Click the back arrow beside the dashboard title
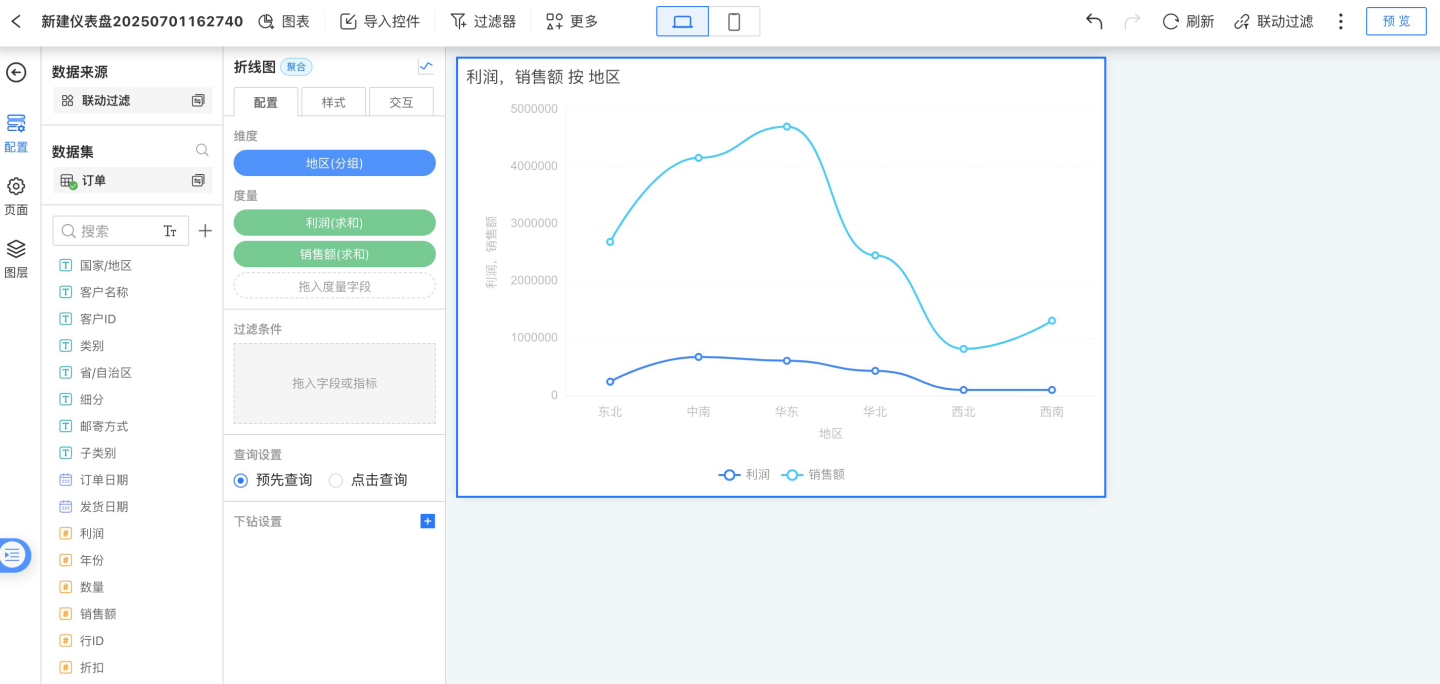This screenshot has height=684, width=1440. click(x=16, y=21)
